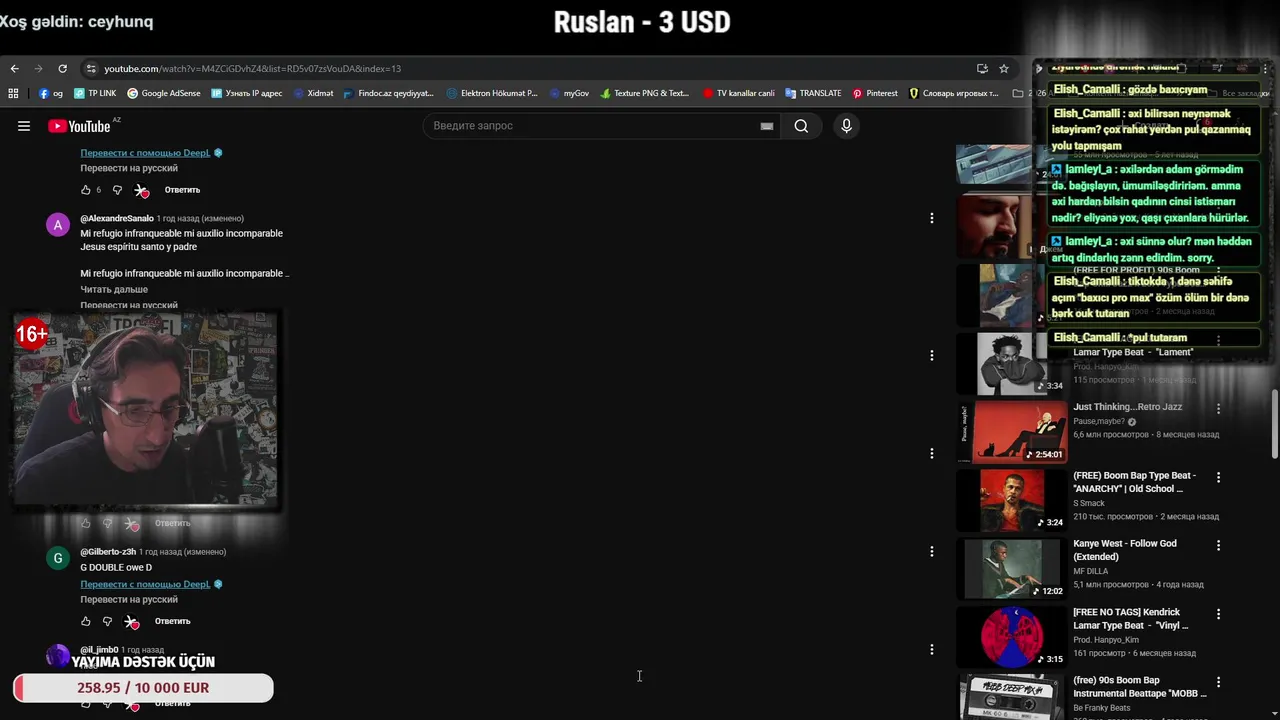
Task: Open the options menu for @AlexandreSanalo's comment
Action: (x=931, y=218)
